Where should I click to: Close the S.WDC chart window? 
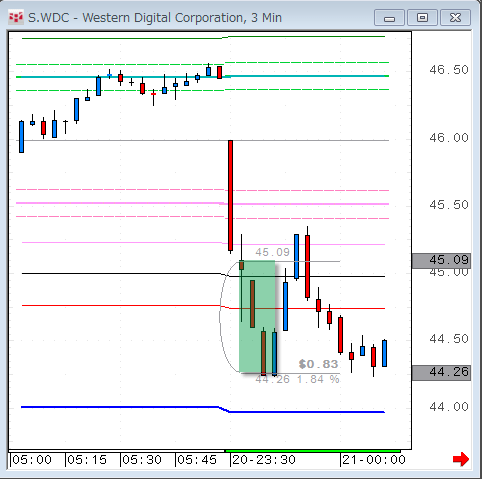pyautogui.click(x=455, y=18)
